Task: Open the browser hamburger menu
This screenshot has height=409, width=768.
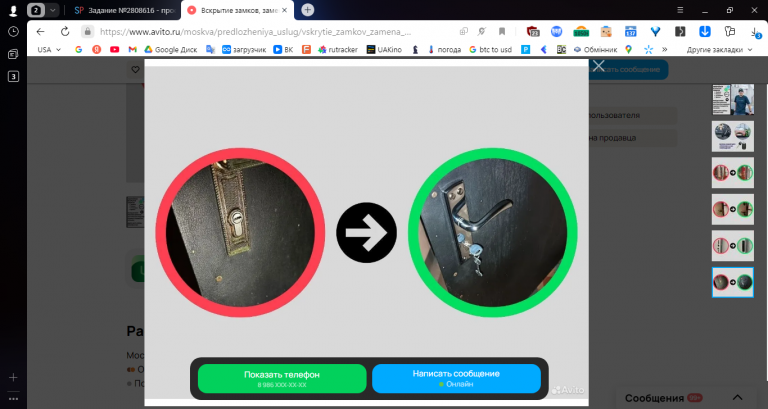Action: (x=680, y=10)
